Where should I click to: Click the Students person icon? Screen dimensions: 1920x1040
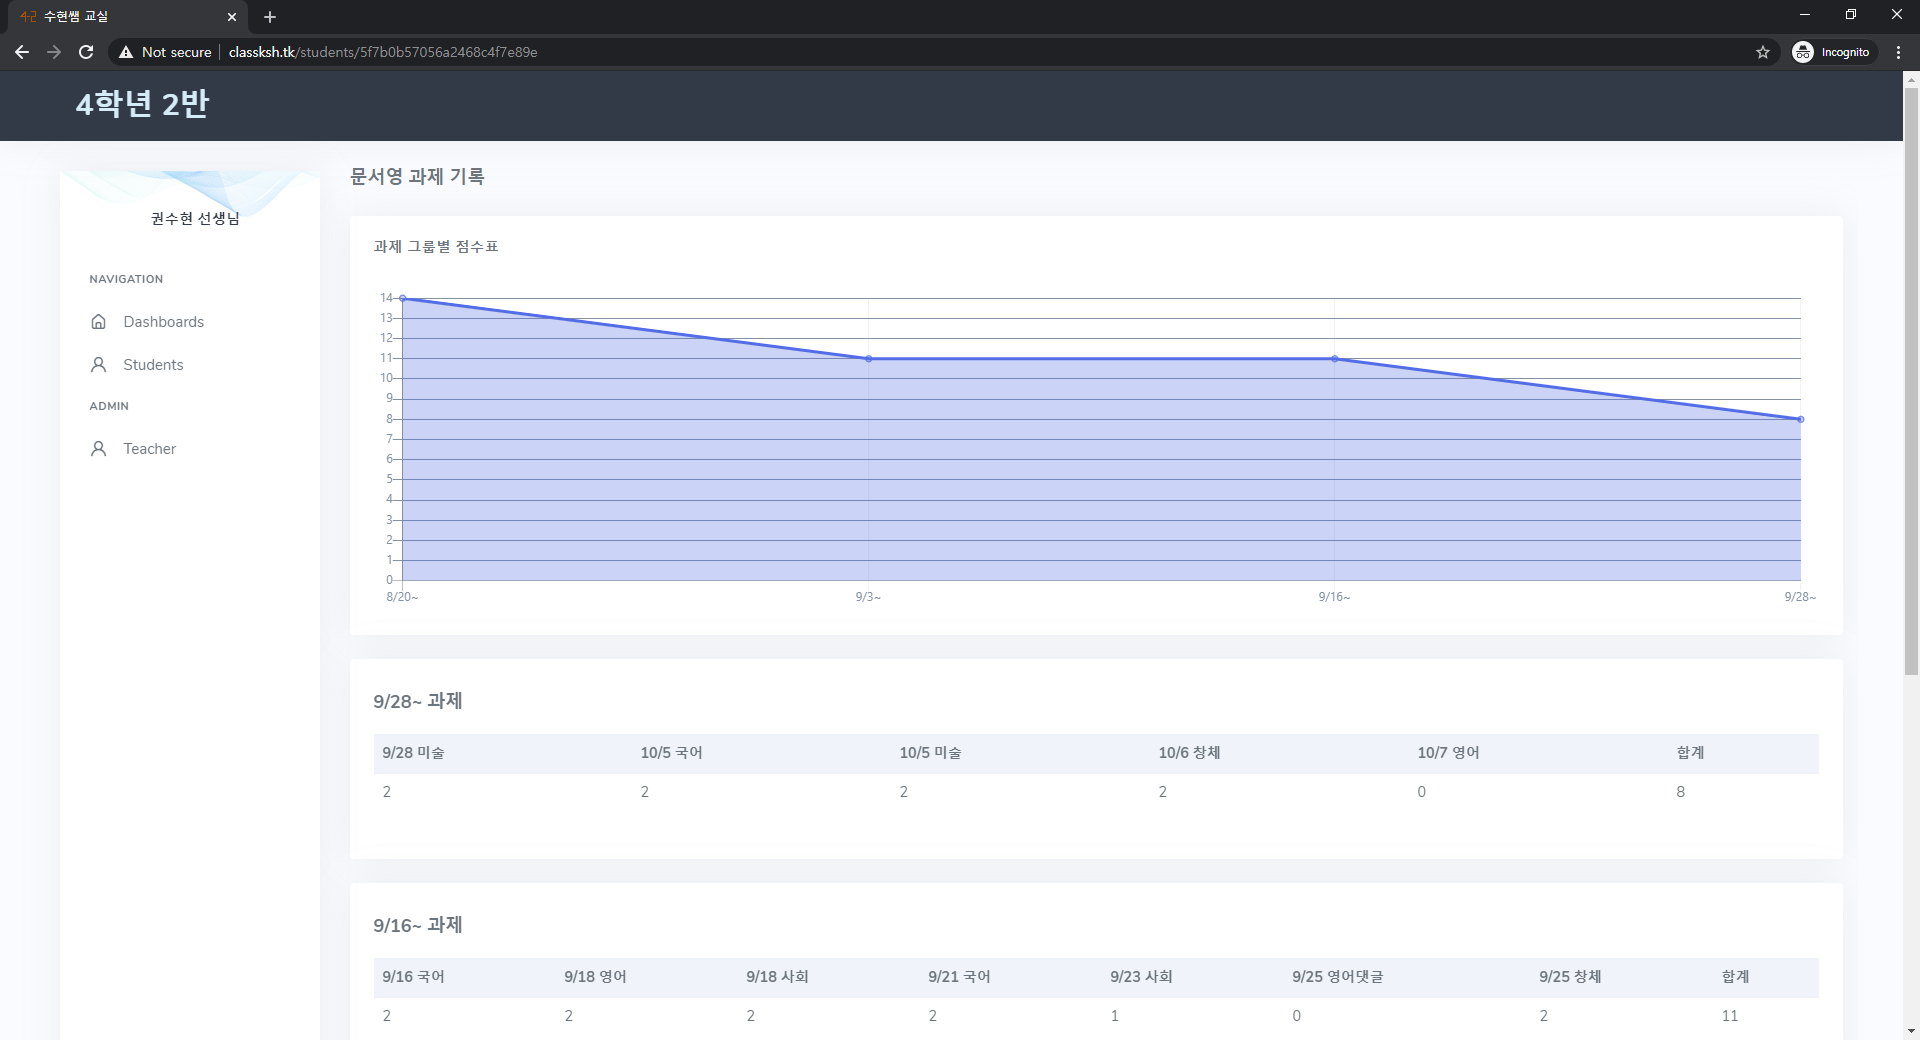coord(98,365)
